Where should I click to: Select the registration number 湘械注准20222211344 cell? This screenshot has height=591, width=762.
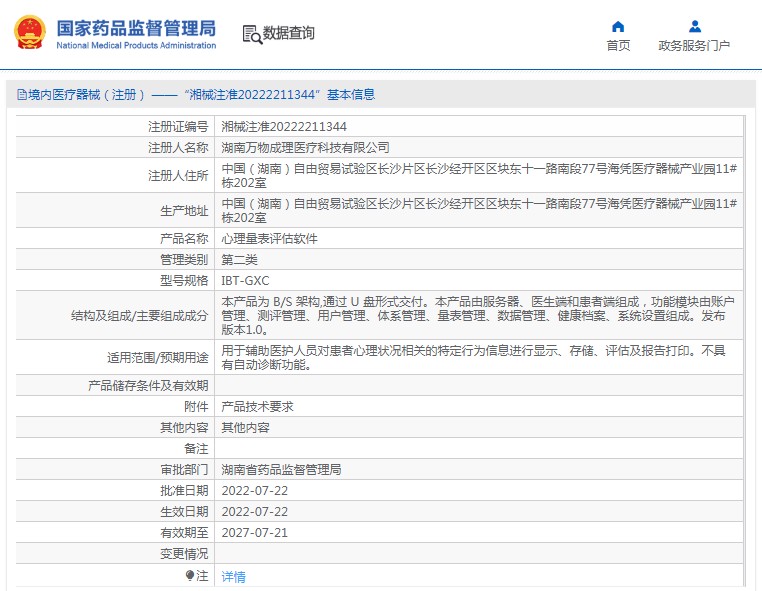(x=284, y=126)
